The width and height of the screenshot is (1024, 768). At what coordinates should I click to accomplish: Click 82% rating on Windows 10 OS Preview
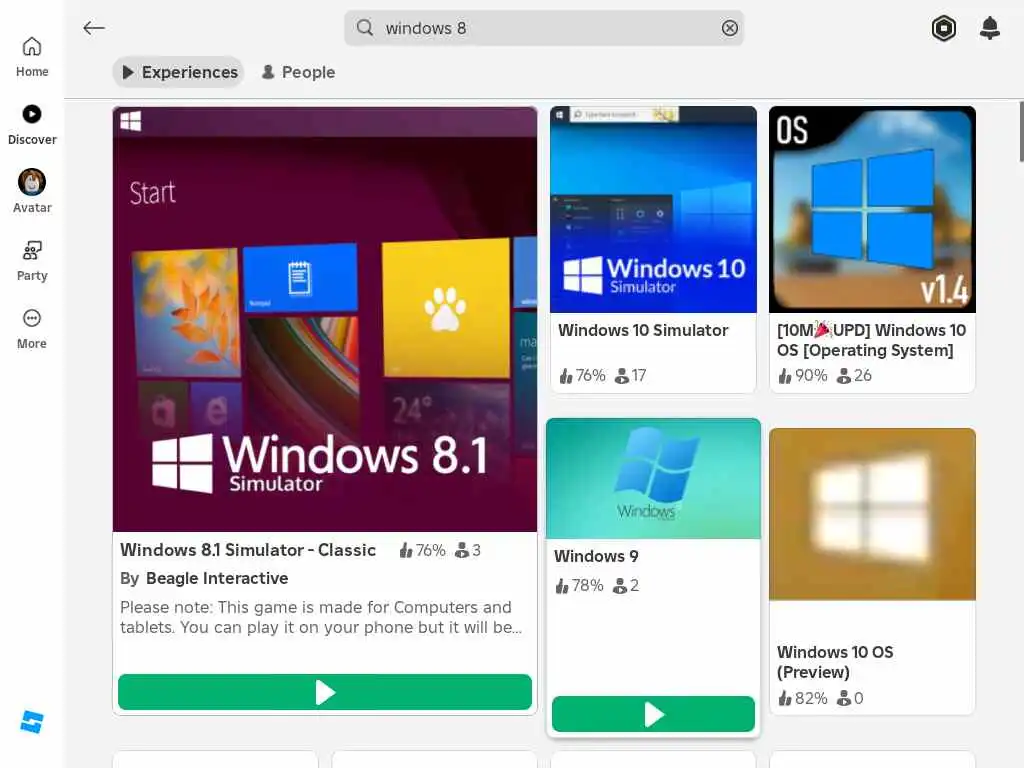click(803, 698)
